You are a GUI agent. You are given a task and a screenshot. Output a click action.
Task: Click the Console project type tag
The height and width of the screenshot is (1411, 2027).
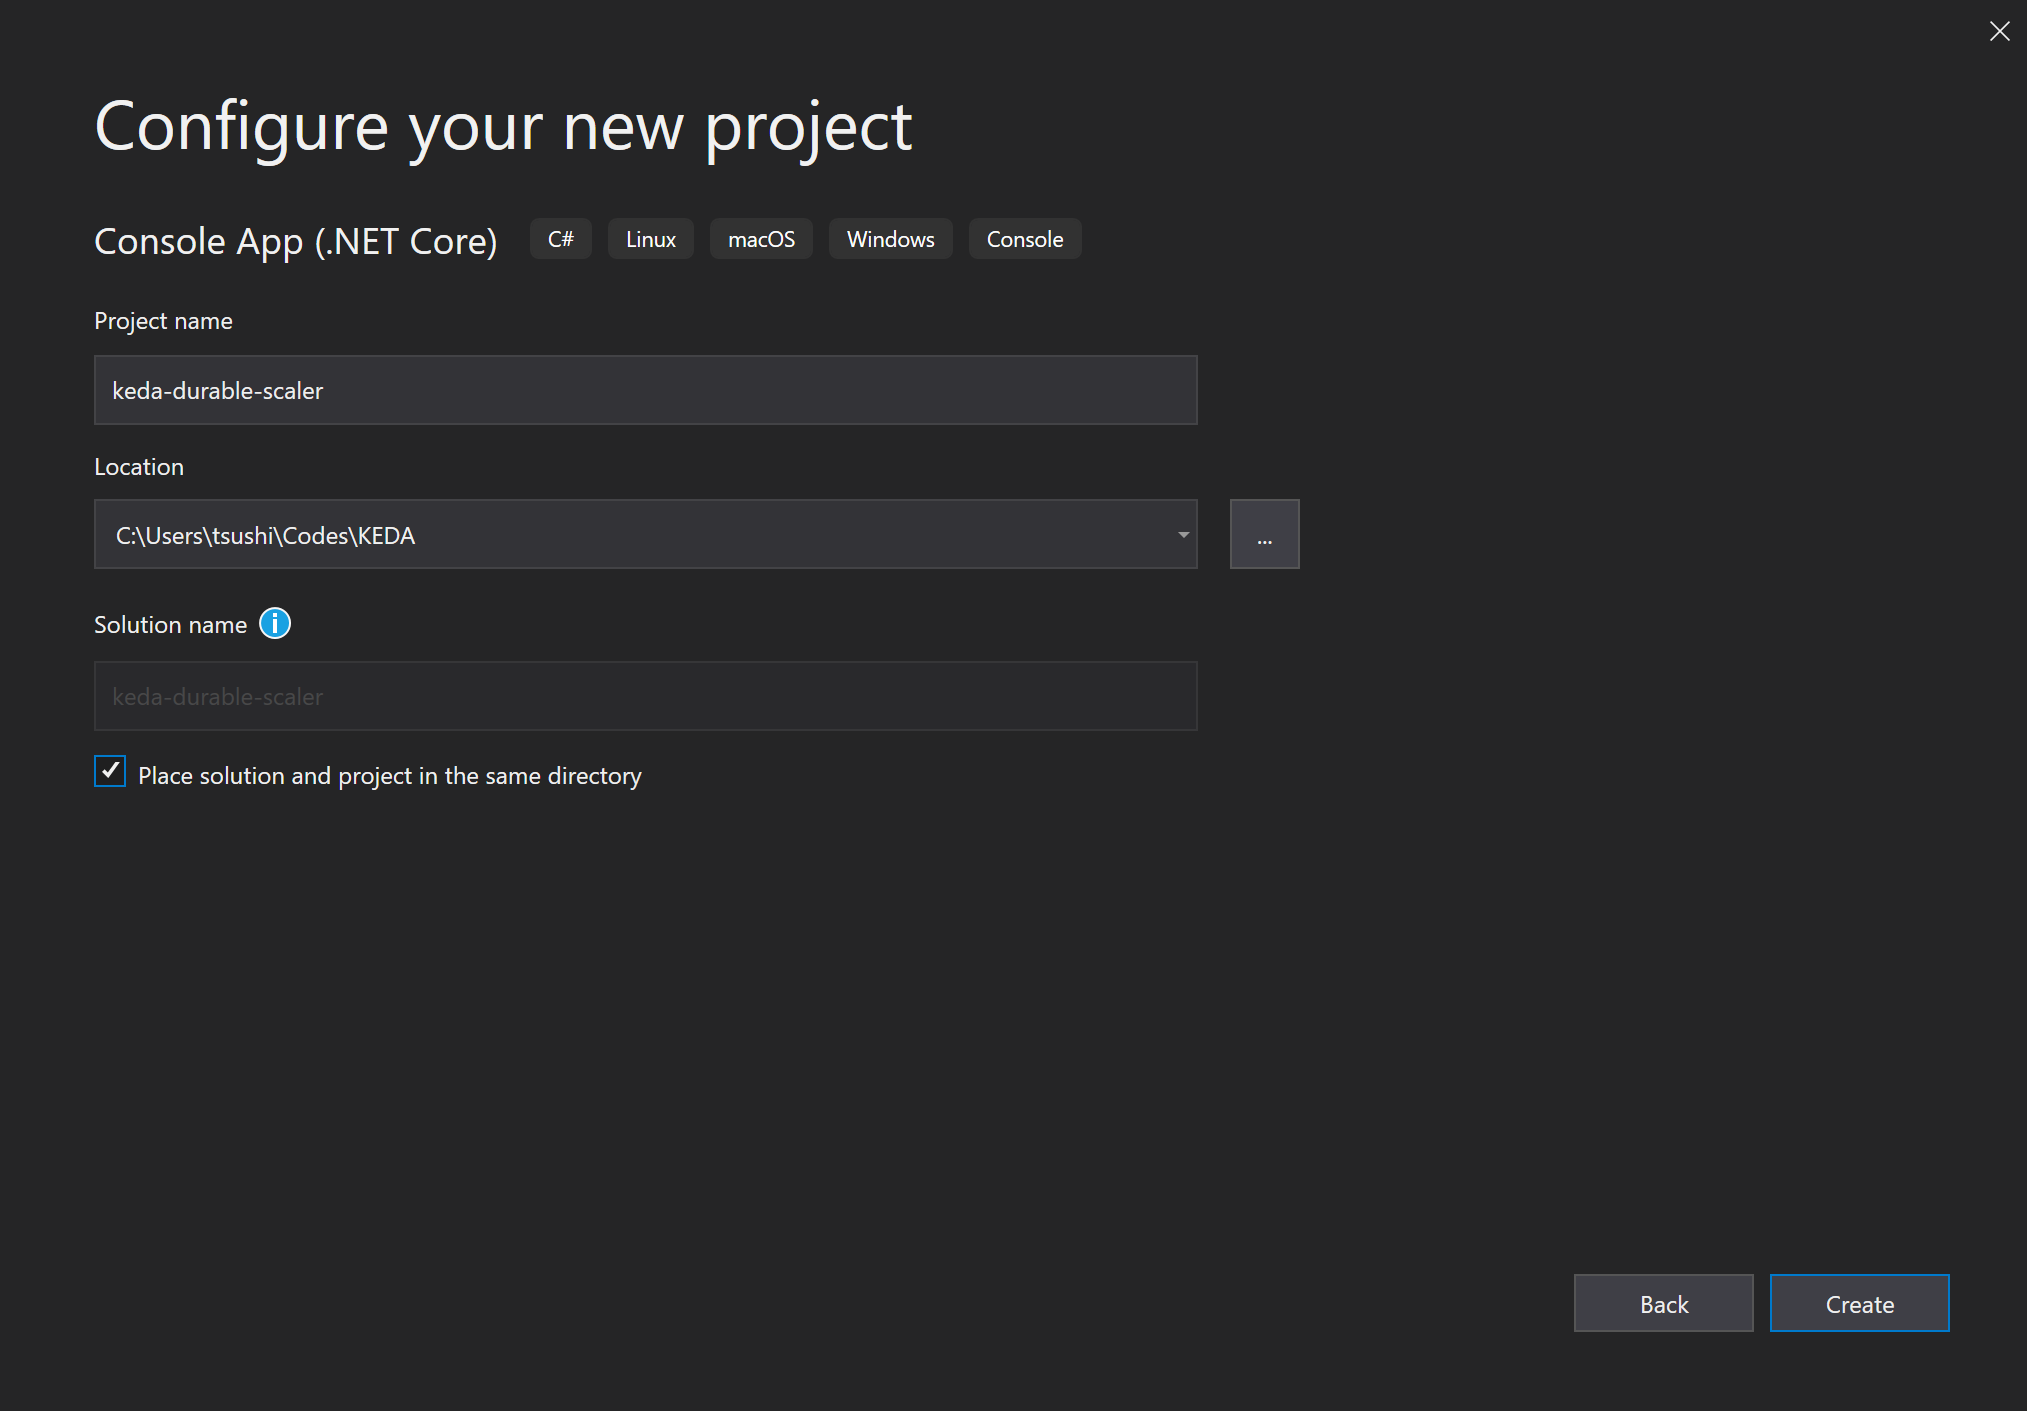1024,240
